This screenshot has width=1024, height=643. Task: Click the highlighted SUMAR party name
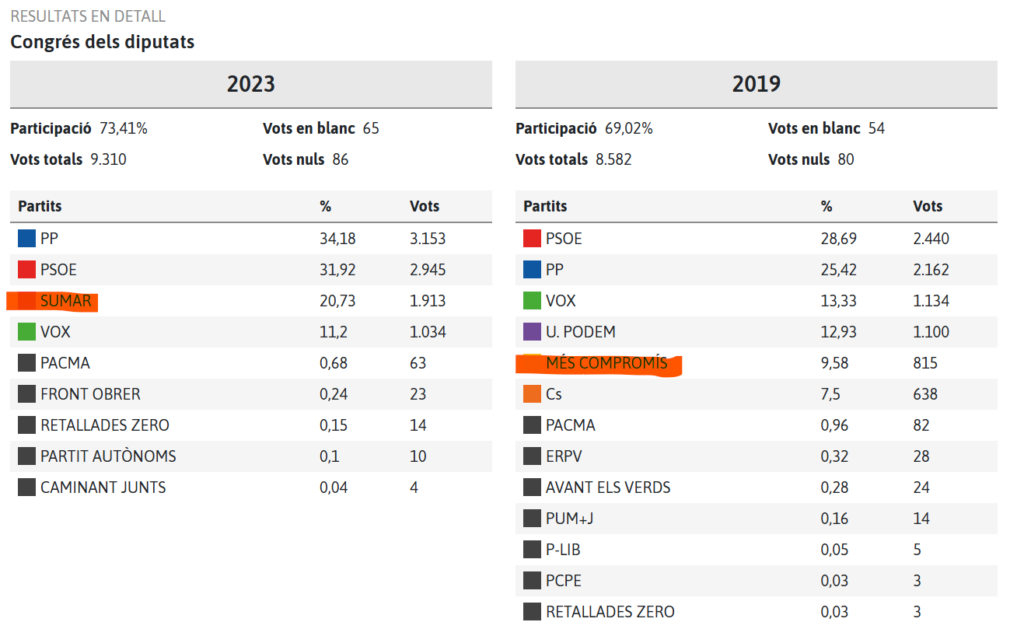pos(66,301)
